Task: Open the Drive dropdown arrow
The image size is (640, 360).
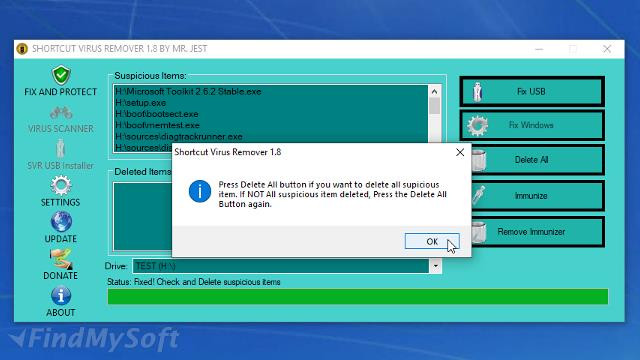Action: click(x=436, y=266)
